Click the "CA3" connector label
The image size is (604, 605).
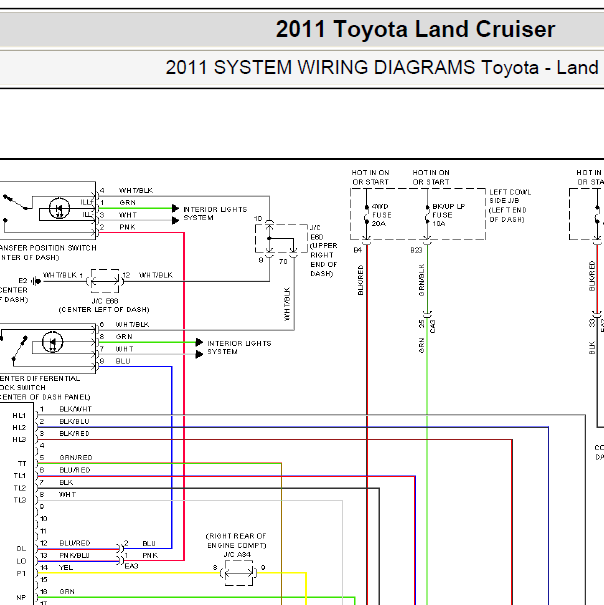point(432,326)
